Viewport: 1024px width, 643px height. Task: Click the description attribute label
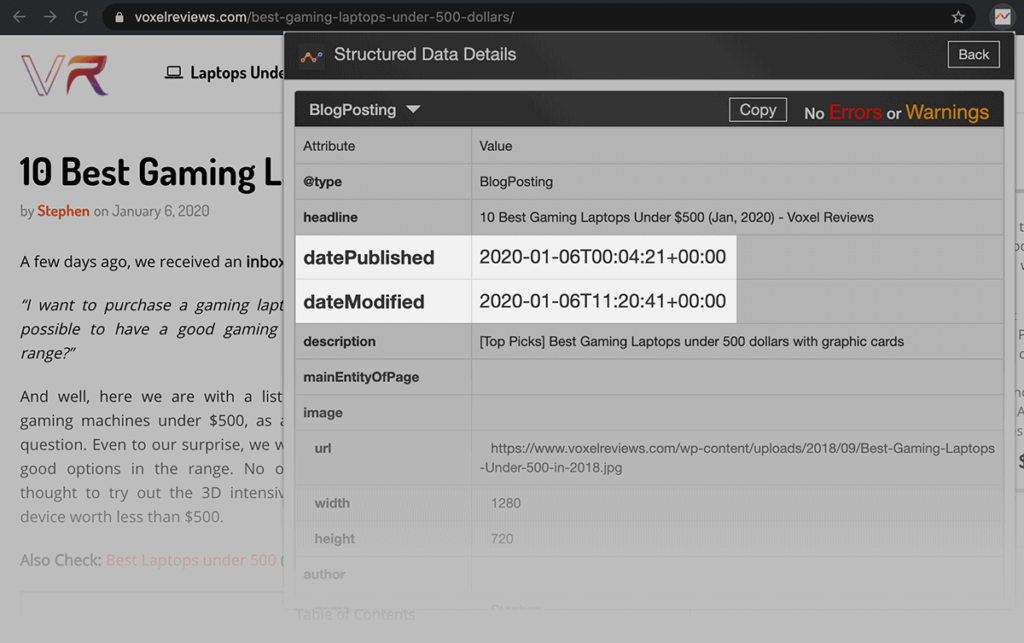click(340, 341)
